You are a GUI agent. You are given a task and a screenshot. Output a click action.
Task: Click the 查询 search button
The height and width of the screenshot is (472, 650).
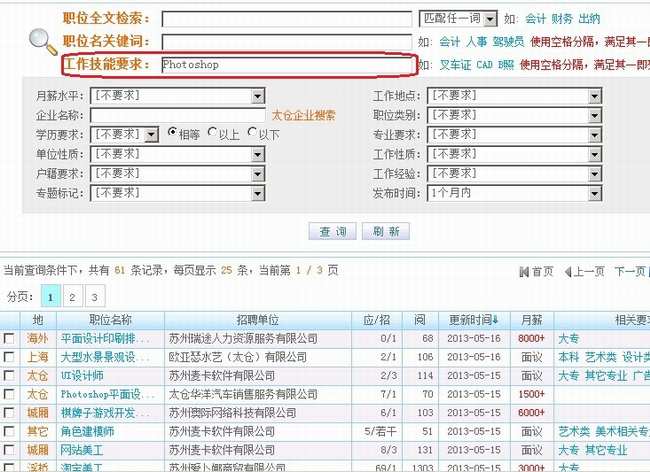[333, 231]
